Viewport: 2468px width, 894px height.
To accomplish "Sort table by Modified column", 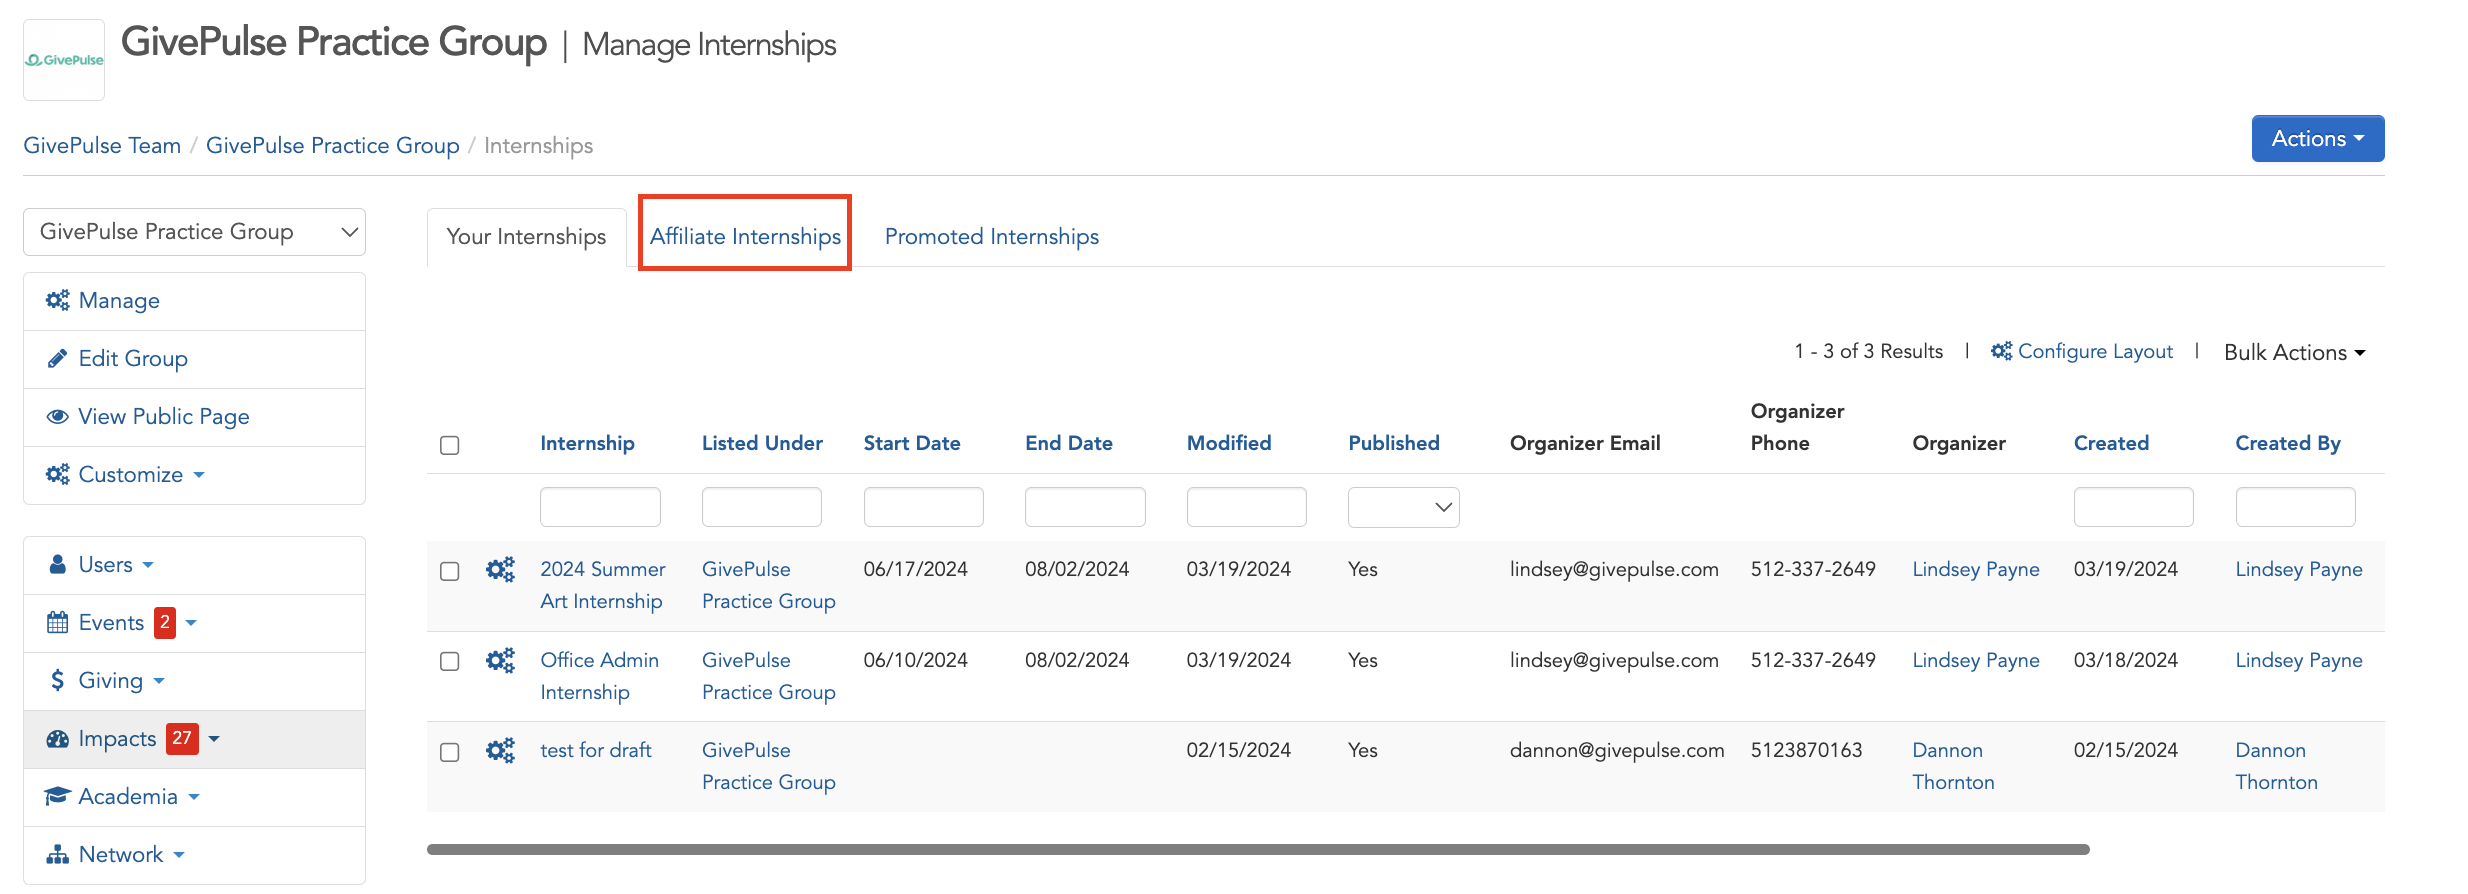I will pyautogui.click(x=1229, y=443).
